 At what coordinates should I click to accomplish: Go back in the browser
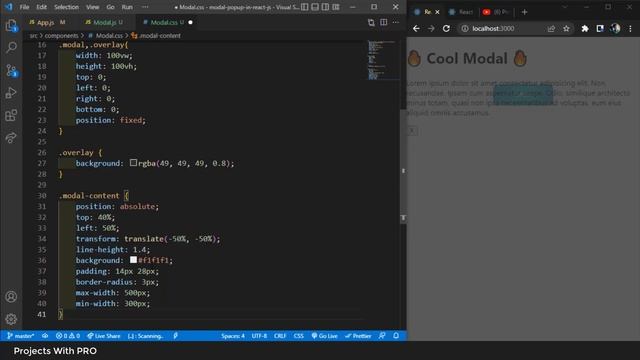coord(416,29)
